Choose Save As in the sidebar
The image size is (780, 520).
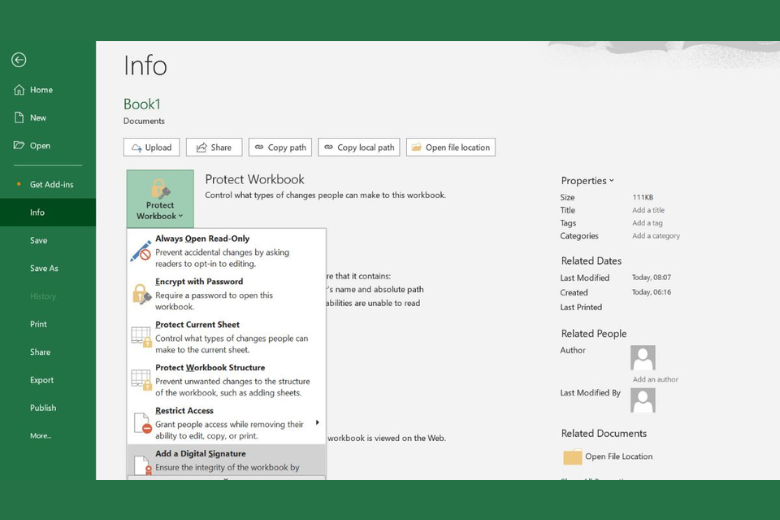(48, 268)
